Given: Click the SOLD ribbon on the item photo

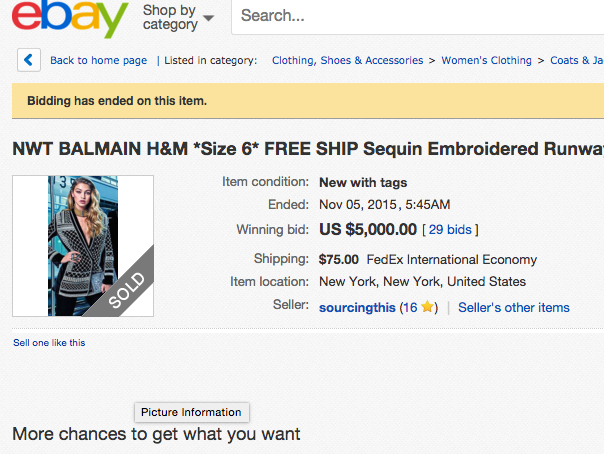Looking at the screenshot, I should [126, 290].
